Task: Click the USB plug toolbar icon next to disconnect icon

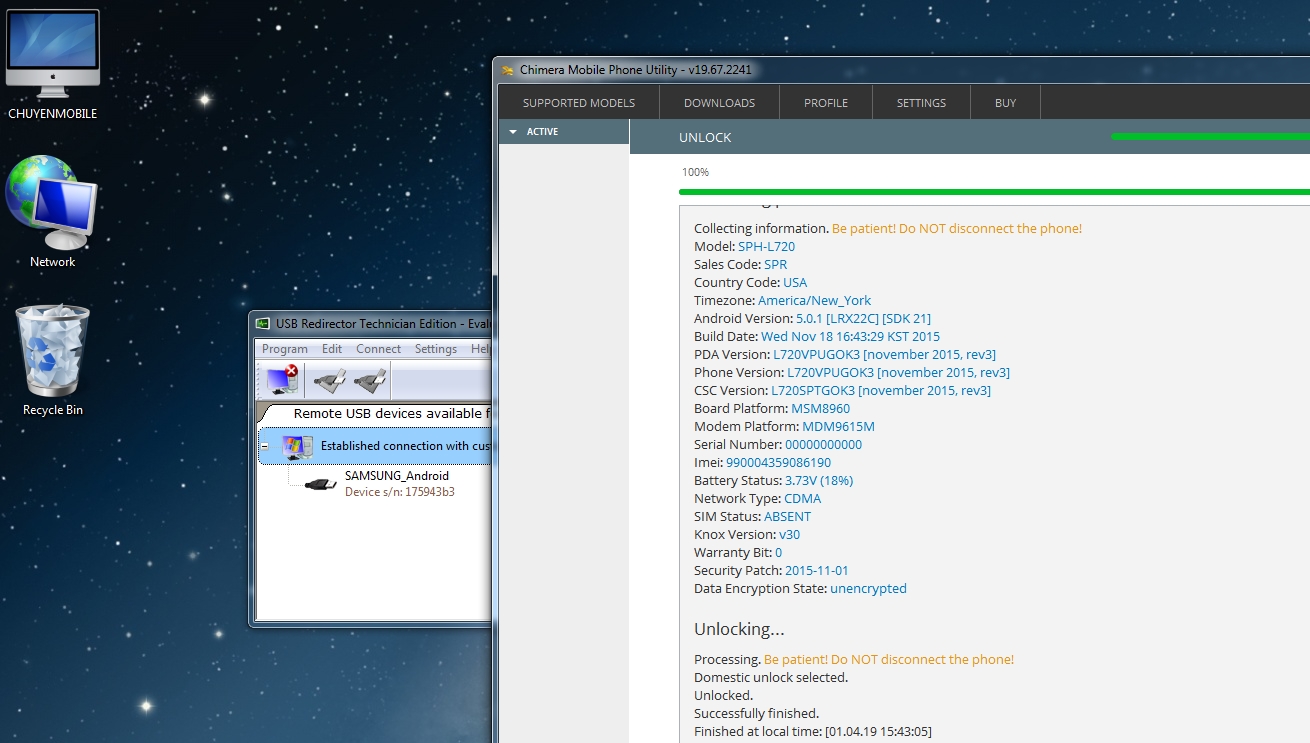Action: (329, 381)
